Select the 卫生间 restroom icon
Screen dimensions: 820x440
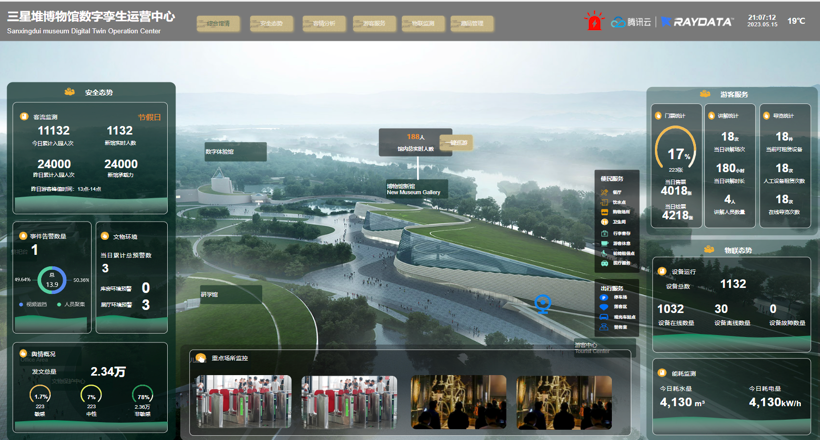(605, 222)
